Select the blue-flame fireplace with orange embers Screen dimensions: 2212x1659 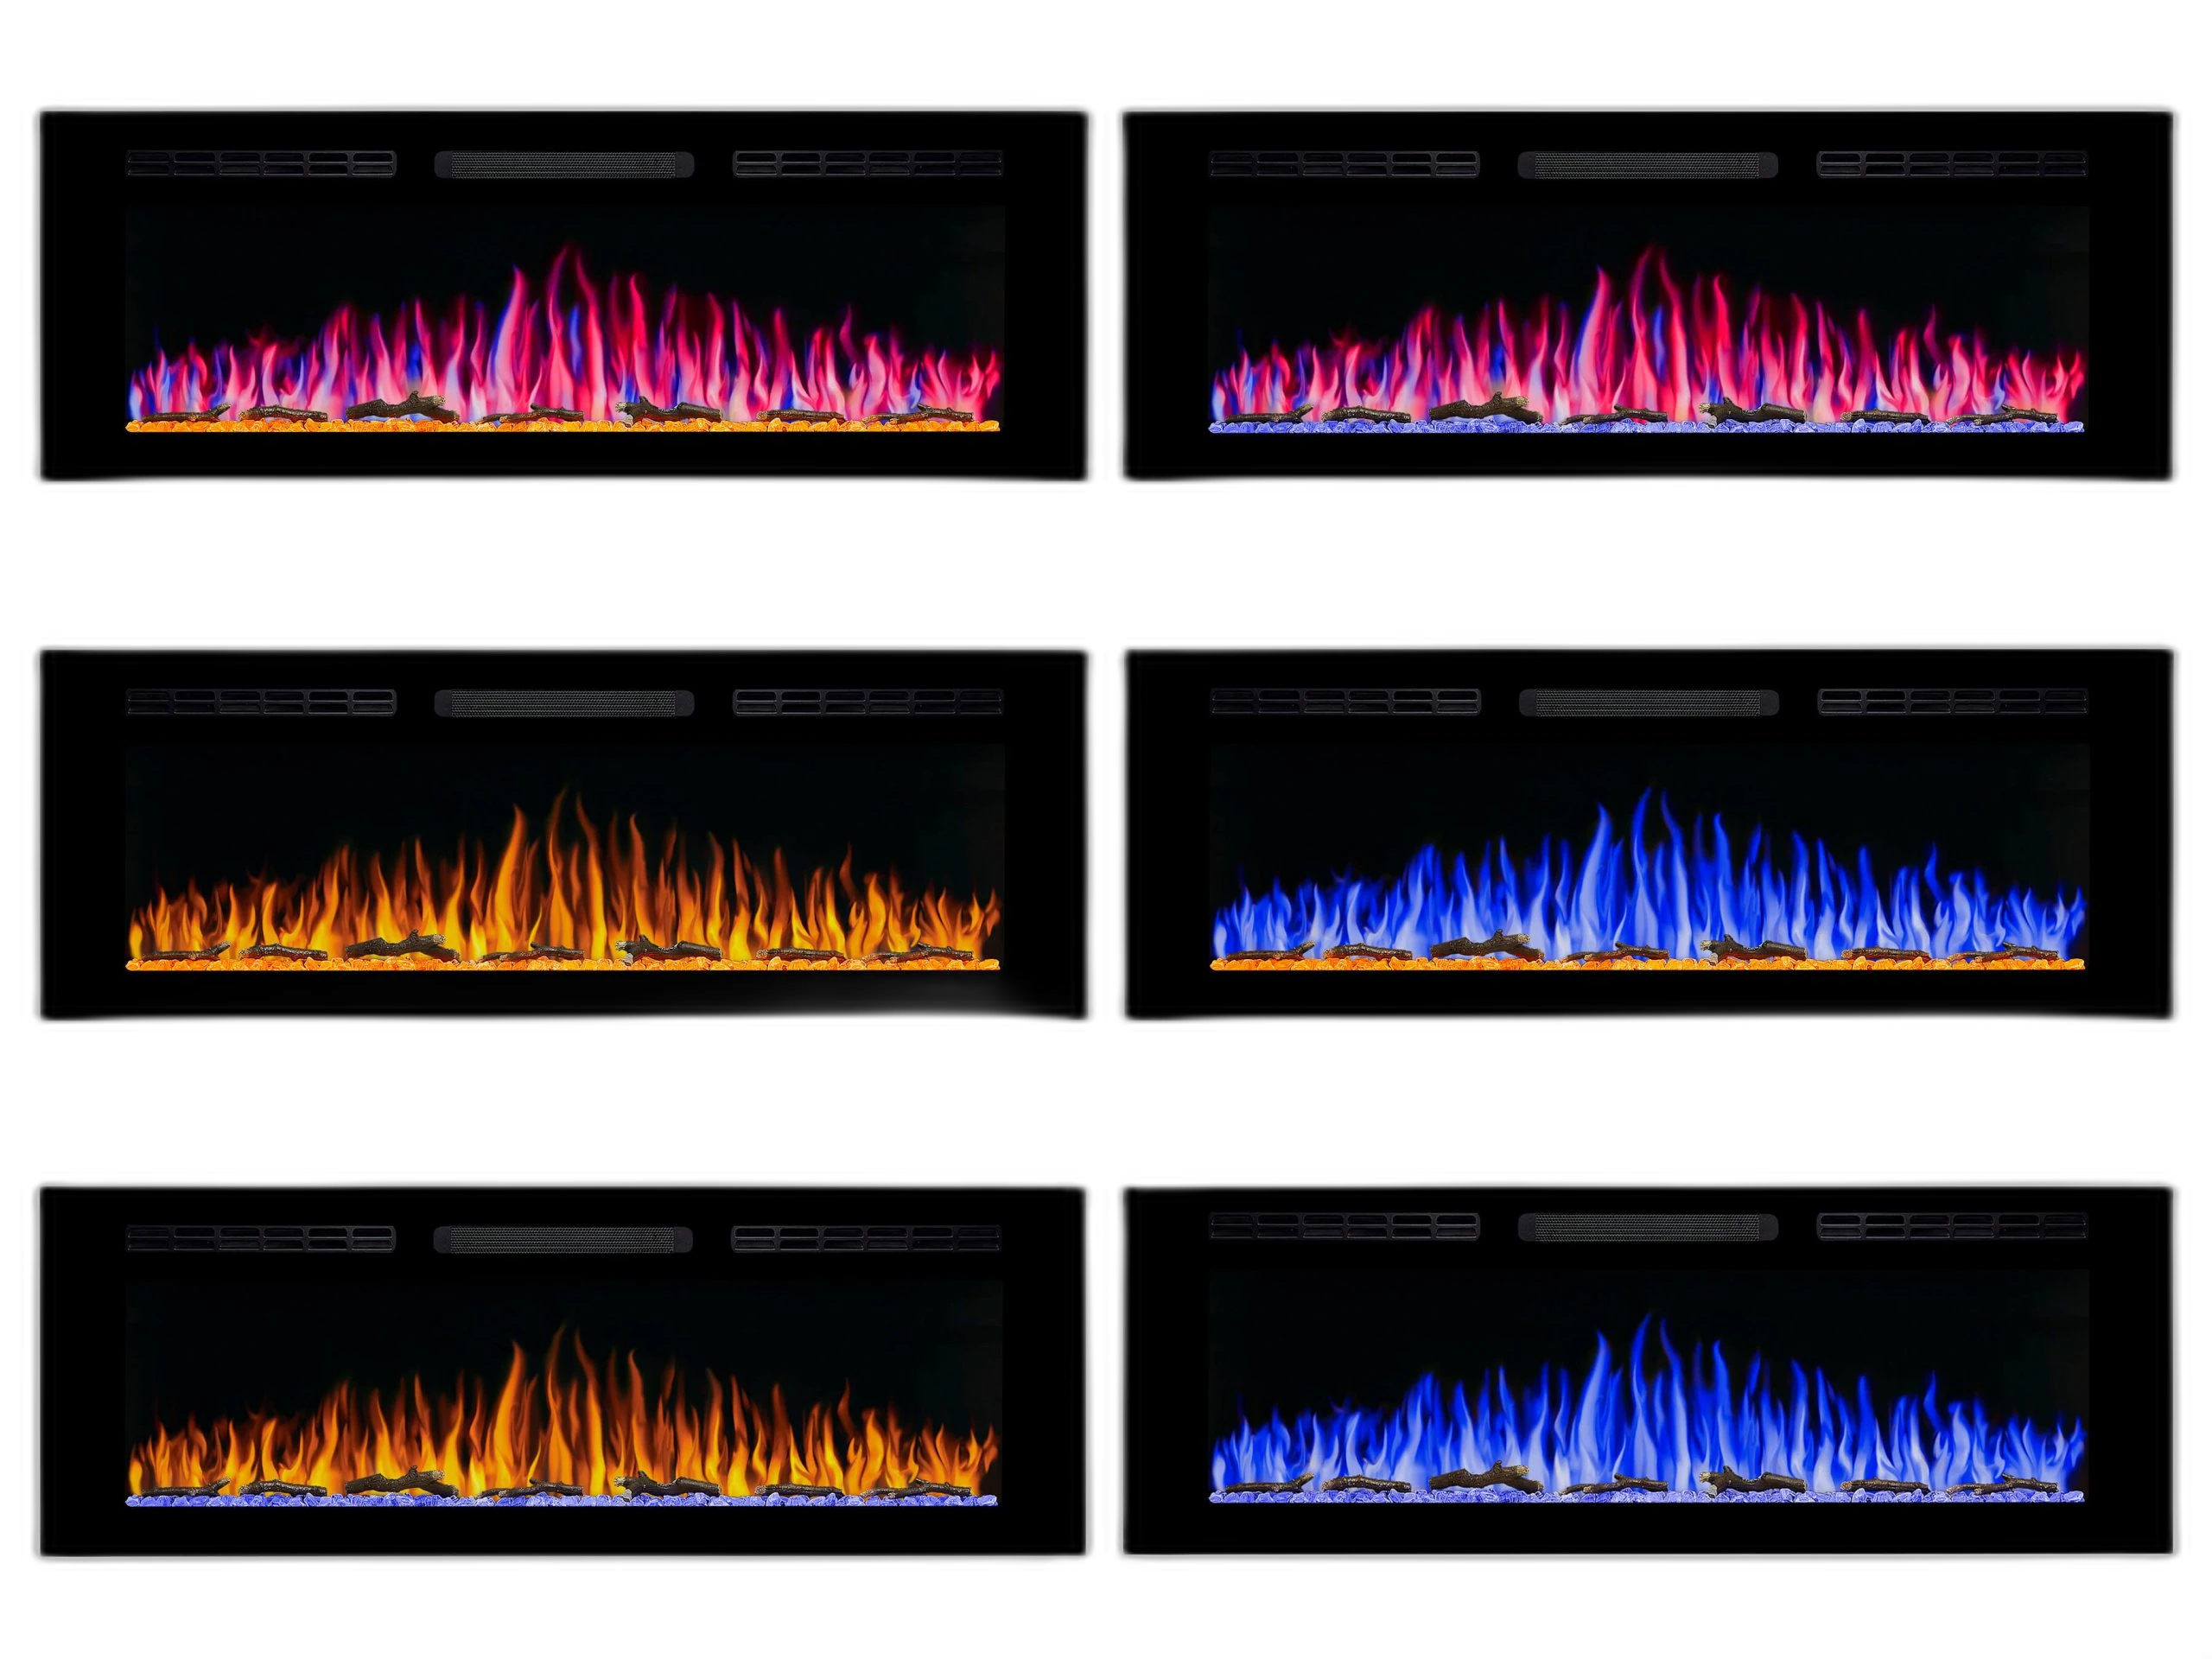coord(1648,834)
